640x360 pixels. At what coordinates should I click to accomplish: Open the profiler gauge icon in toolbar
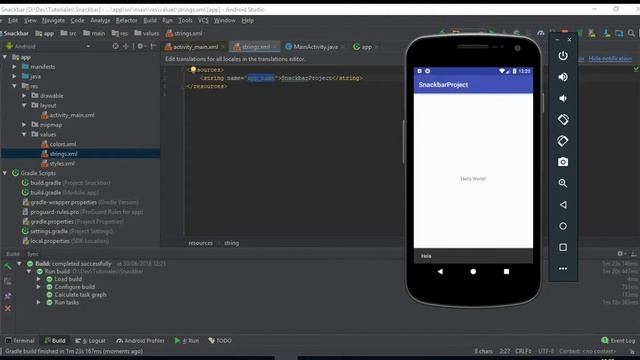tap(541, 33)
